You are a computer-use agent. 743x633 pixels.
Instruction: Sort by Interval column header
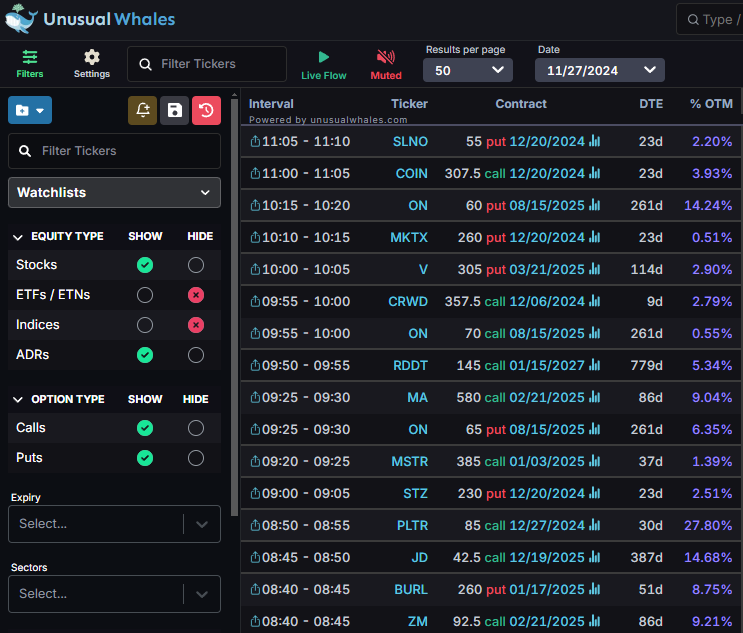271,104
